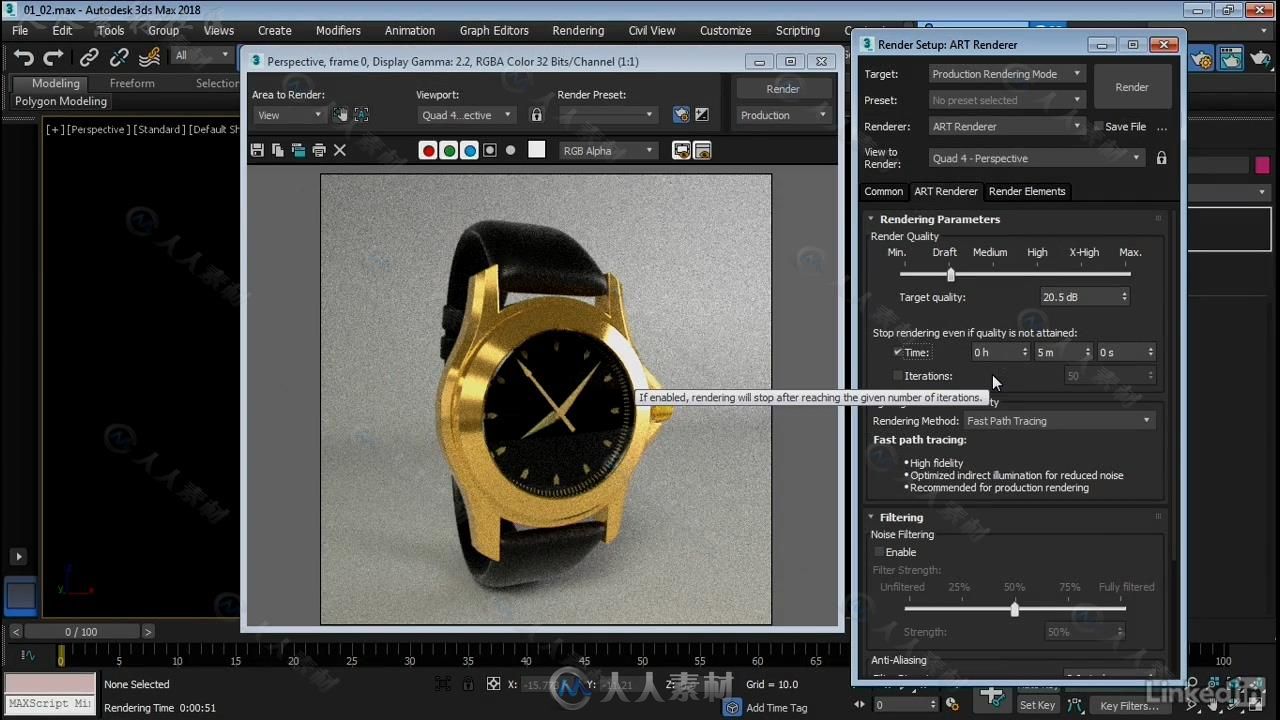Image resolution: width=1280 pixels, height=720 pixels.
Task: Open the Area to Render View dropdown
Action: (x=289, y=115)
